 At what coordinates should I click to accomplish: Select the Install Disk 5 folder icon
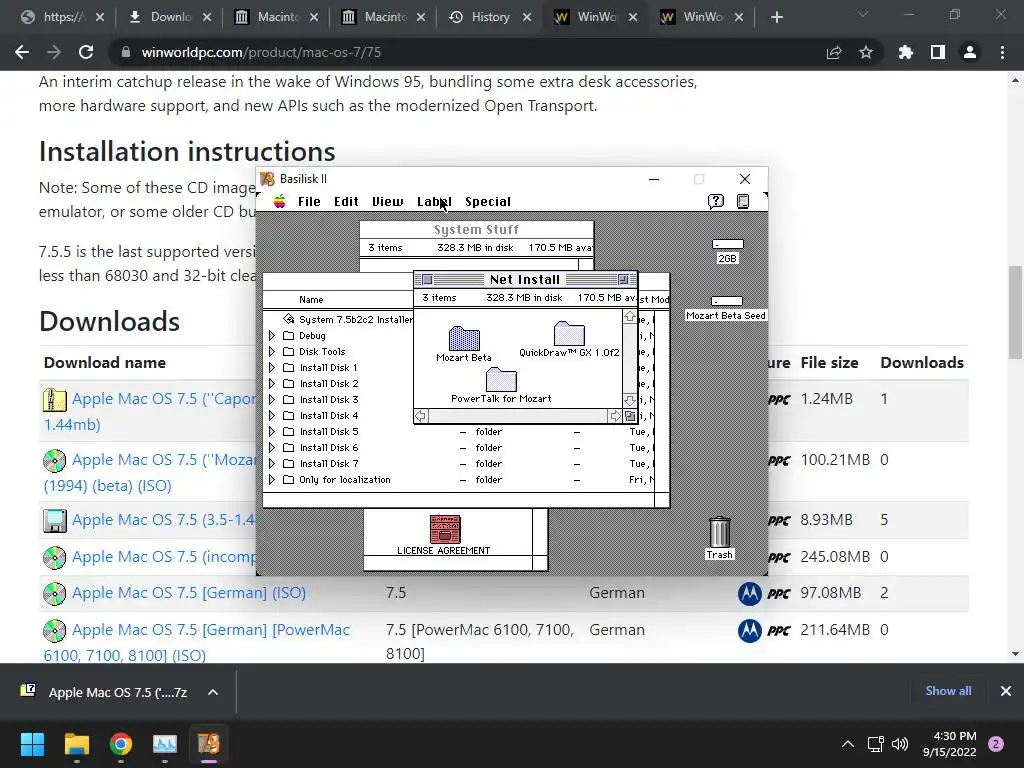(x=289, y=432)
